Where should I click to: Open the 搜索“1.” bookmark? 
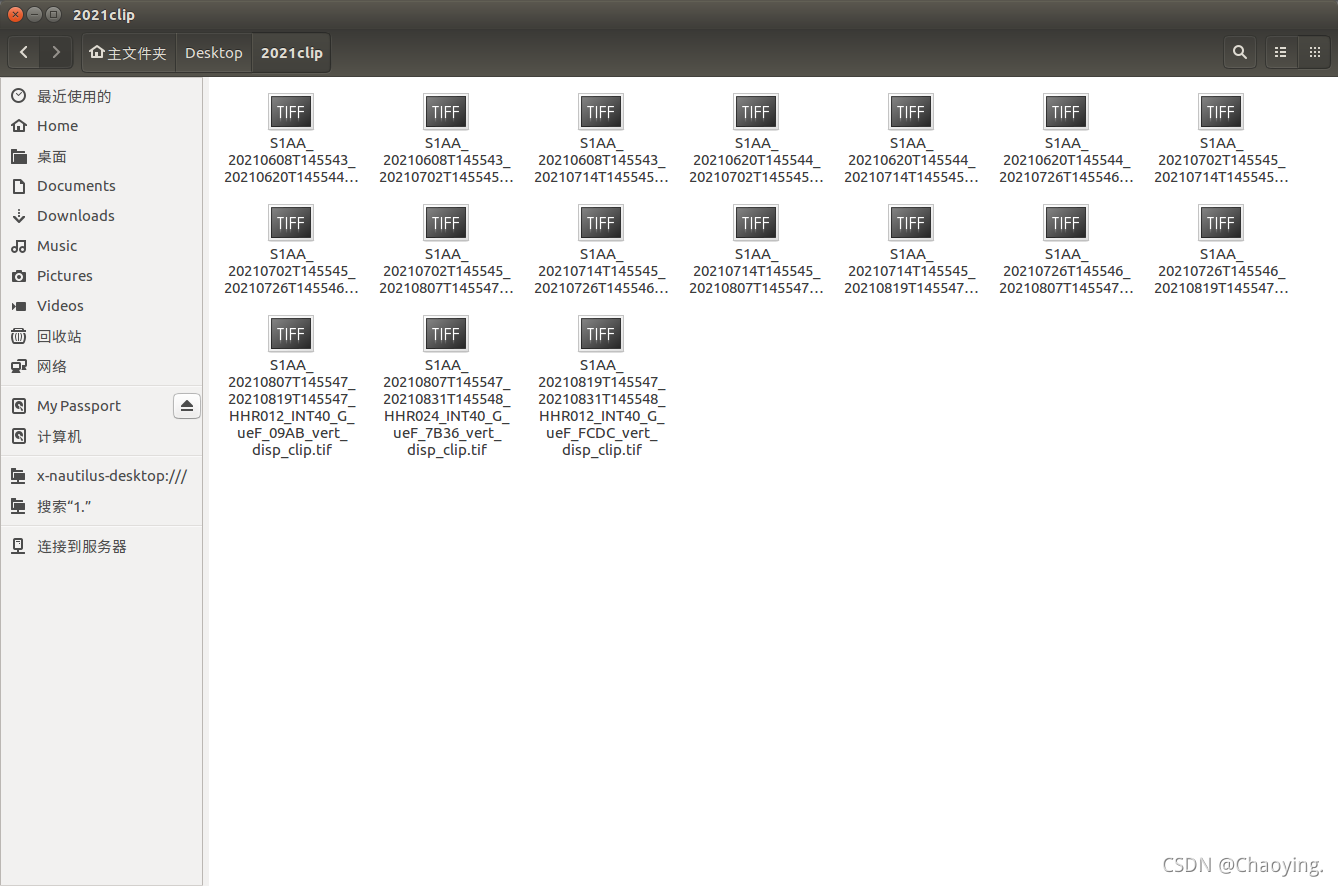click(101, 506)
